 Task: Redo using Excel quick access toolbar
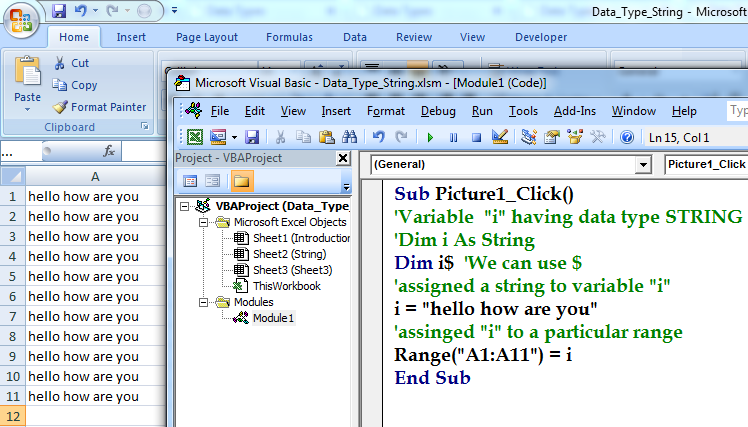click(x=112, y=10)
